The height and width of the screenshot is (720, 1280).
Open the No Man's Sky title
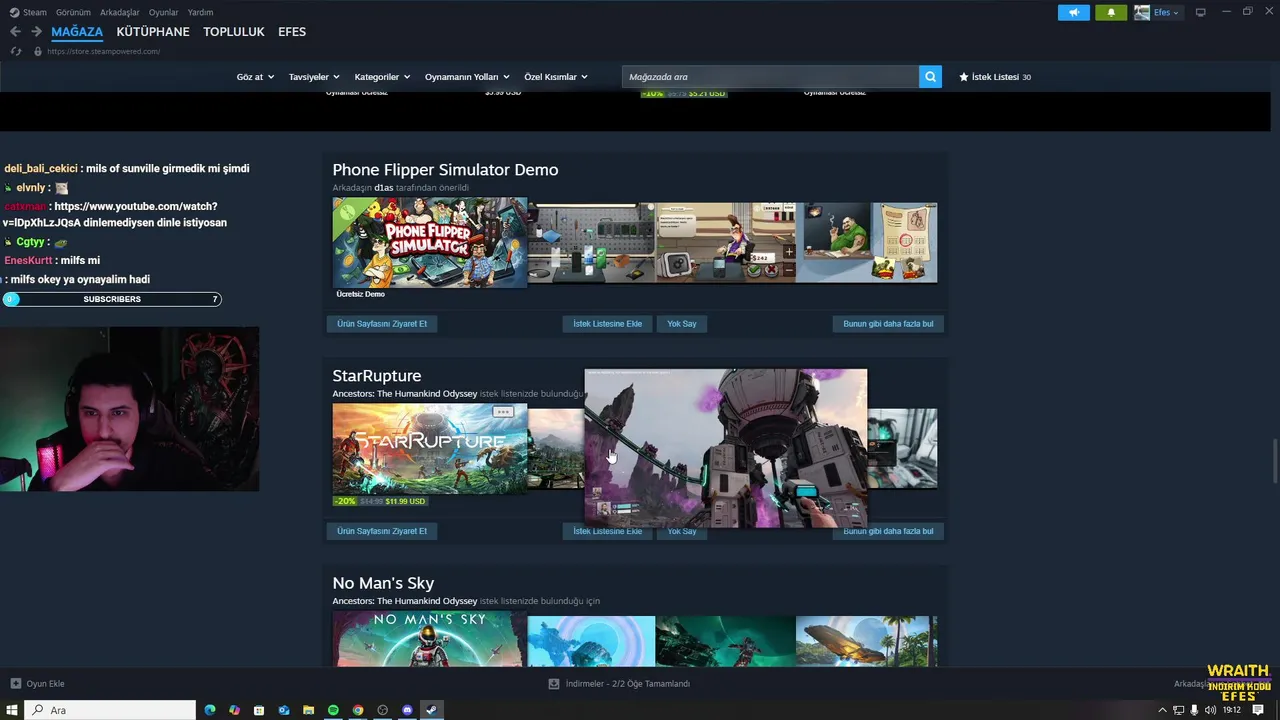[383, 583]
